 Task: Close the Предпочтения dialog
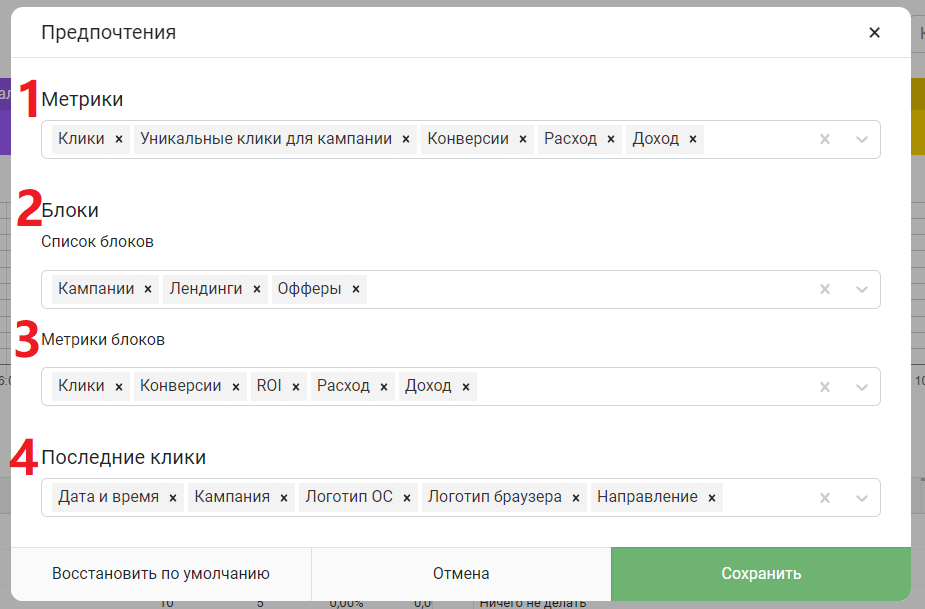pos(874,32)
